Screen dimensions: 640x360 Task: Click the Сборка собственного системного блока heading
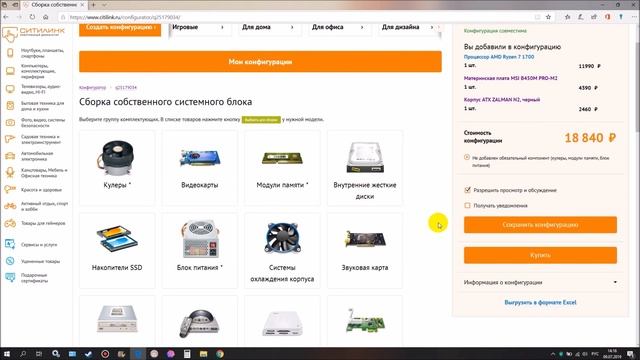coord(165,102)
